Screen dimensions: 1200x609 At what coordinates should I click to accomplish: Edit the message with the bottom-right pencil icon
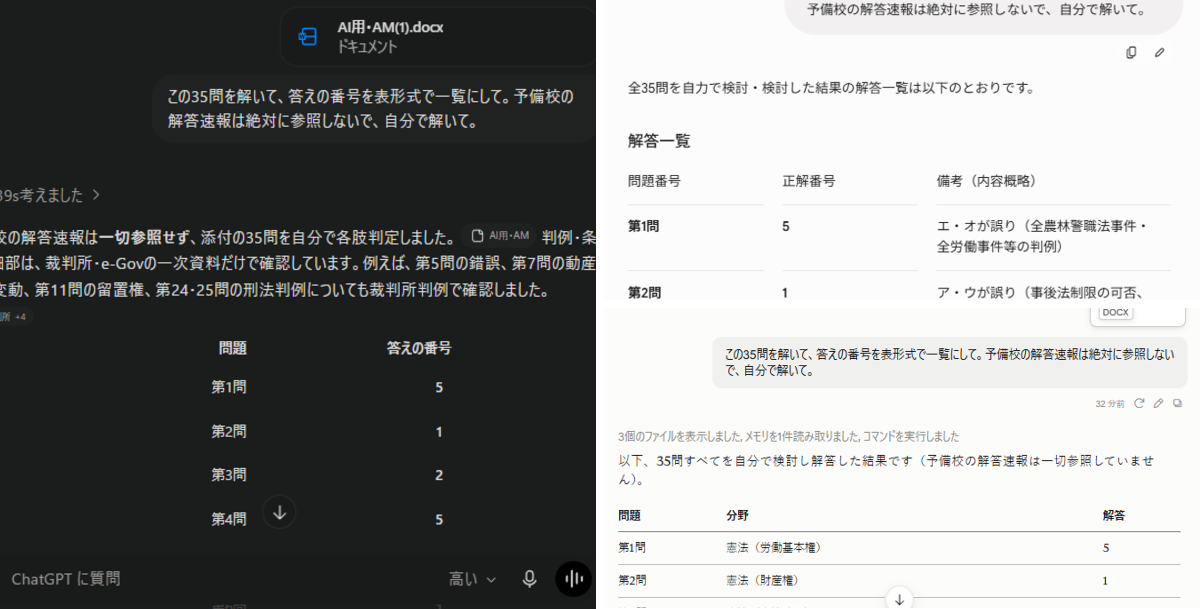pos(1158,403)
